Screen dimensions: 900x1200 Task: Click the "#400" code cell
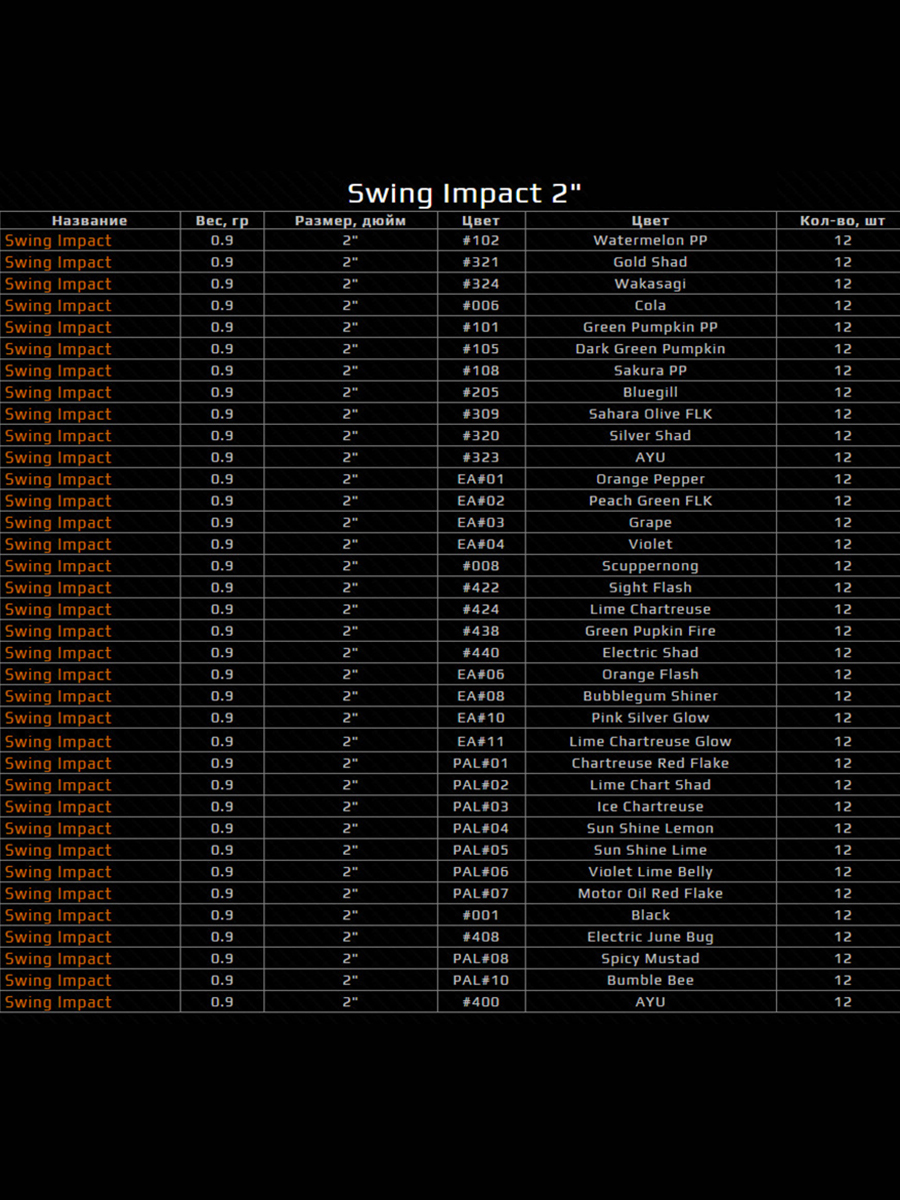(x=480, y=1002)
